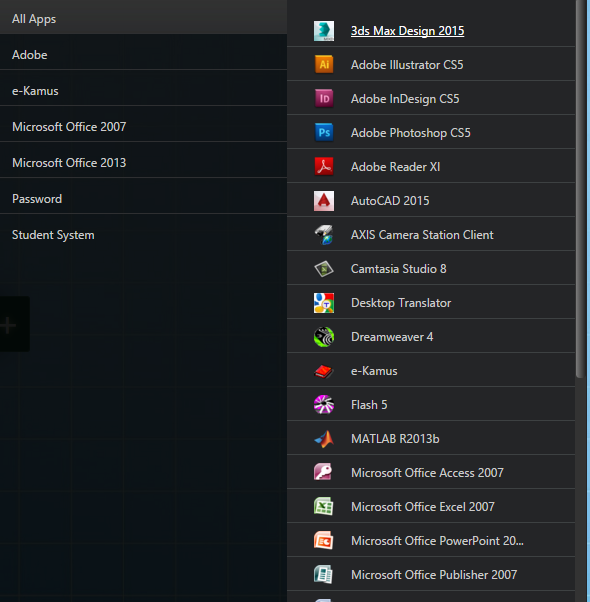Click the Desktop Translator text
Viewport: 590px width, 602px height.
coord(401,303)
